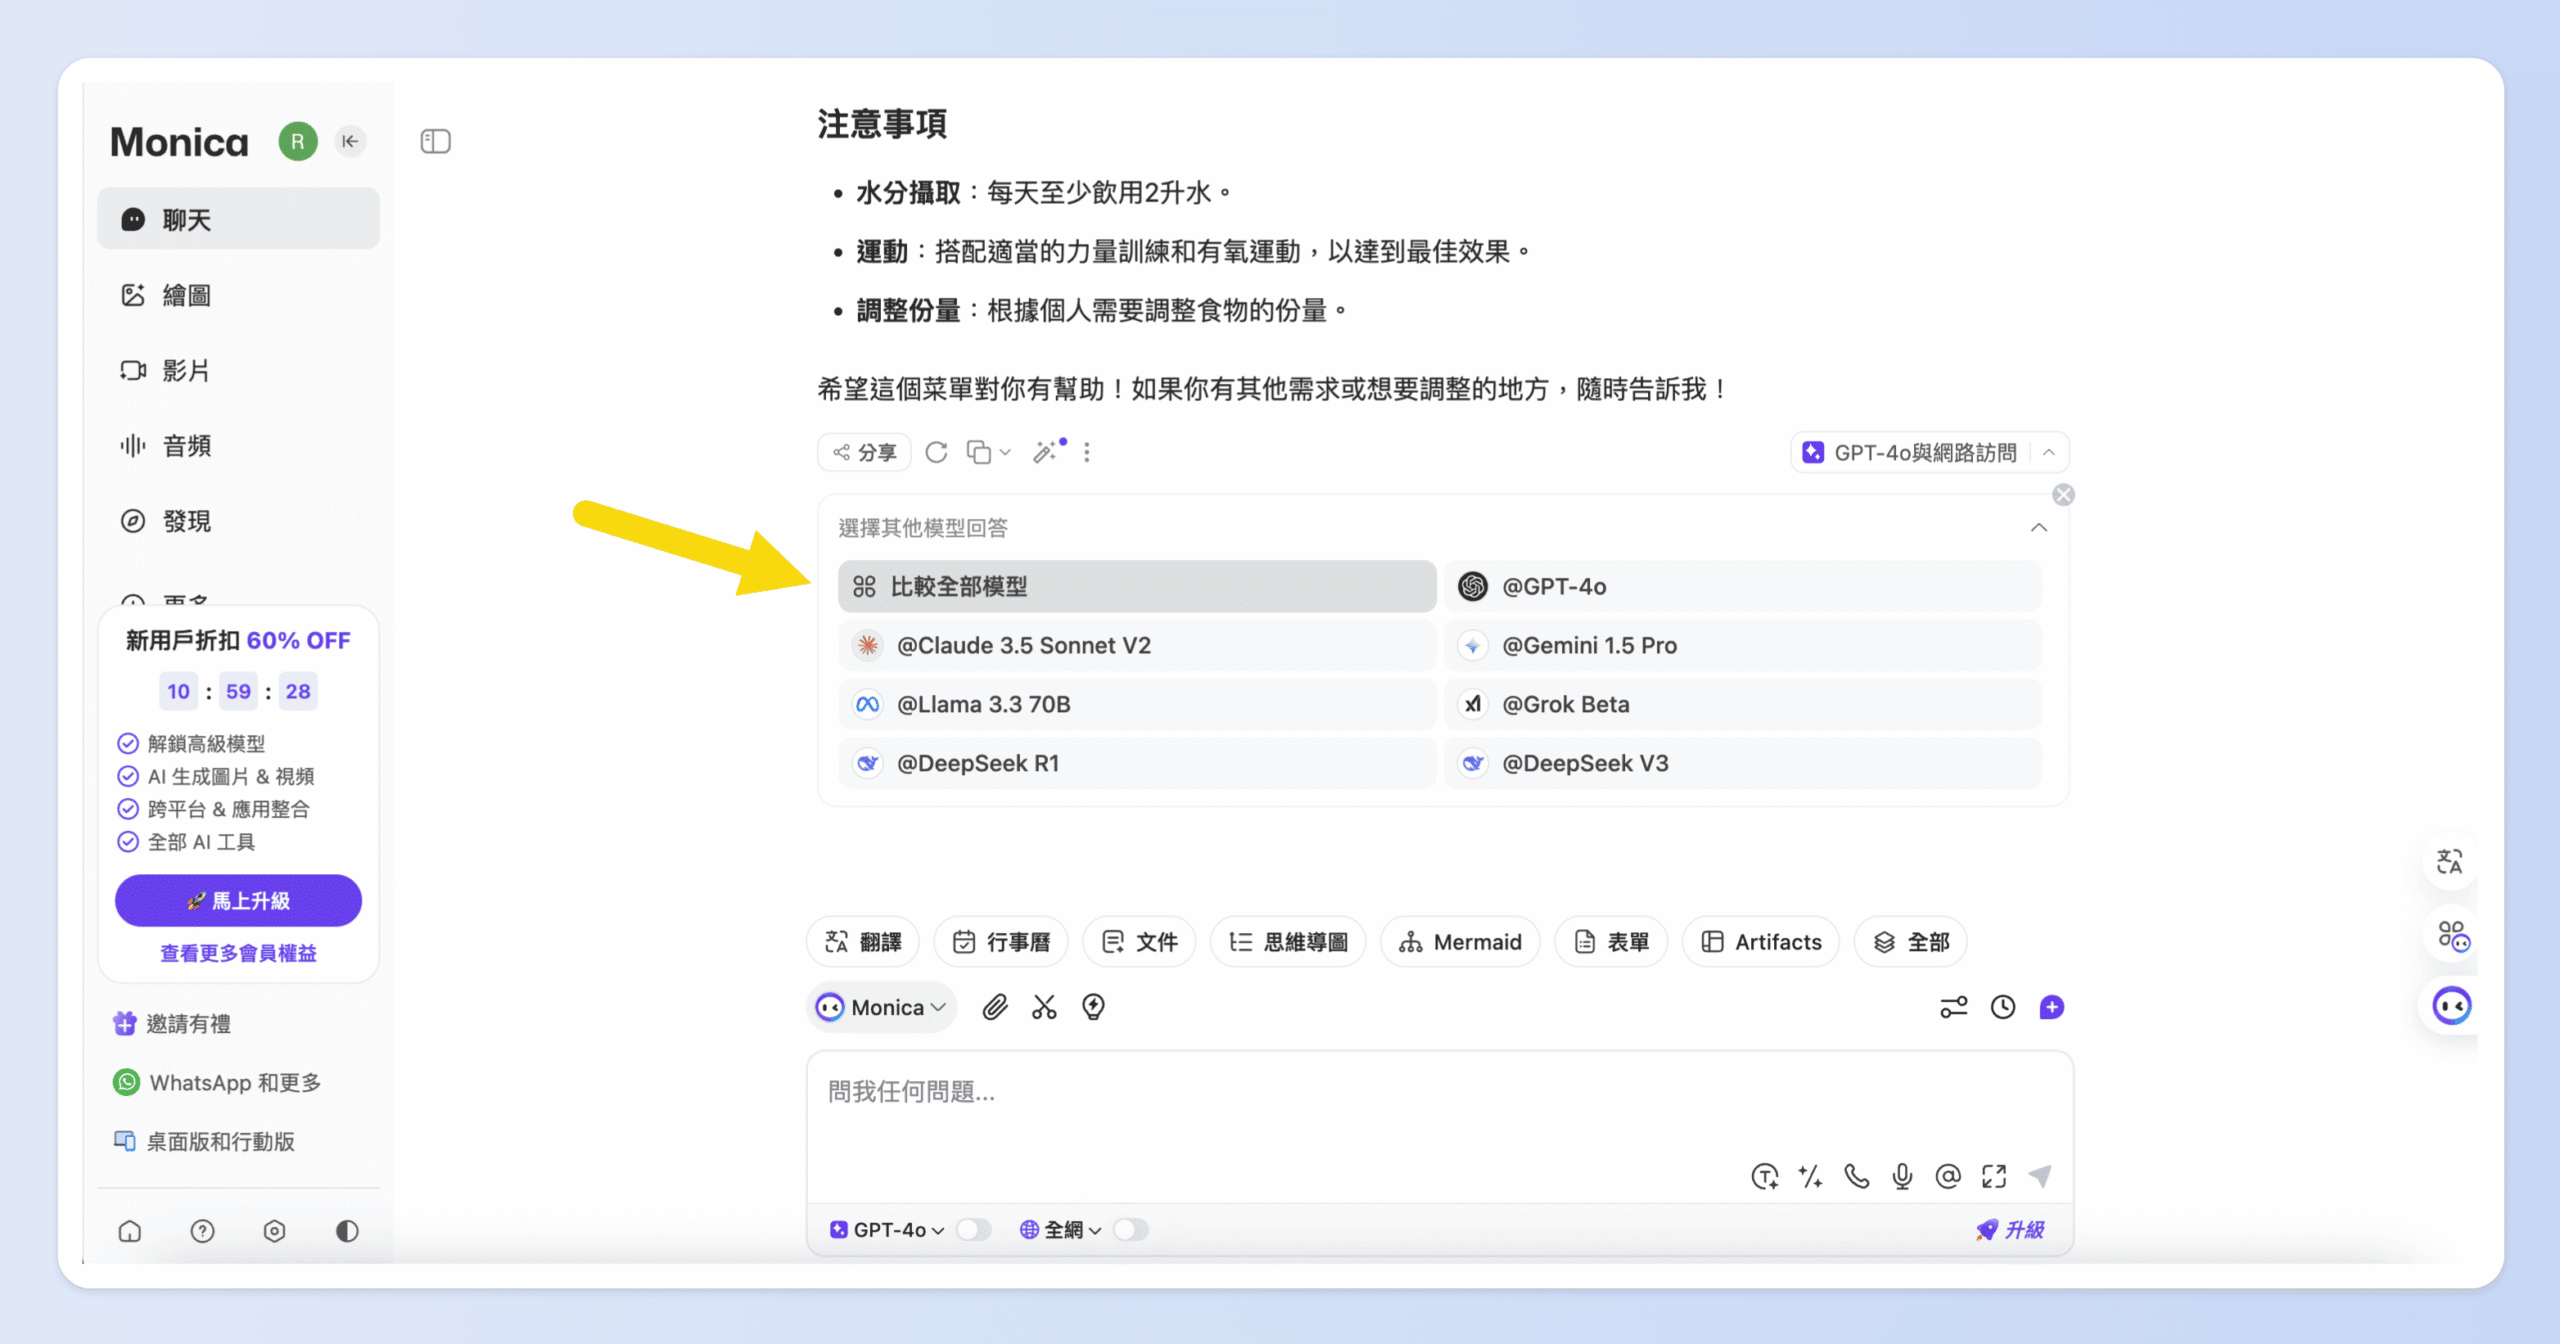
Task: Select 聊天 in the sidebar
Action: point(238,219)
